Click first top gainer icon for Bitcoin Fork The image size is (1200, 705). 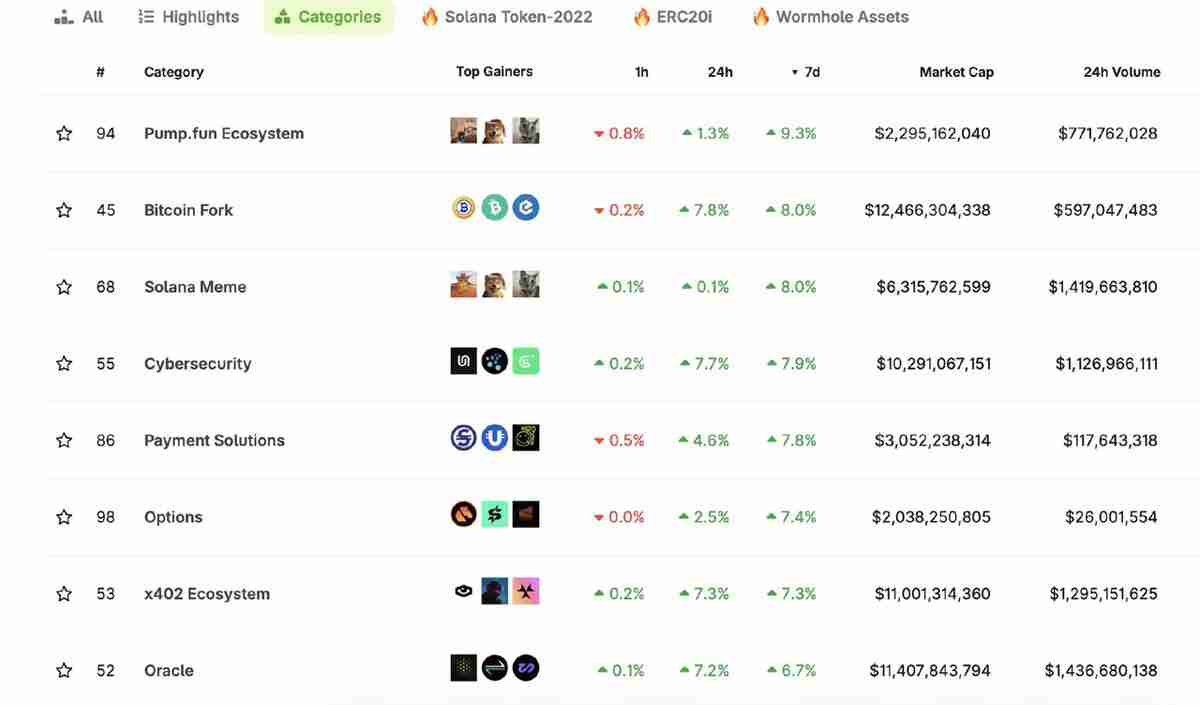coord(463,208)
